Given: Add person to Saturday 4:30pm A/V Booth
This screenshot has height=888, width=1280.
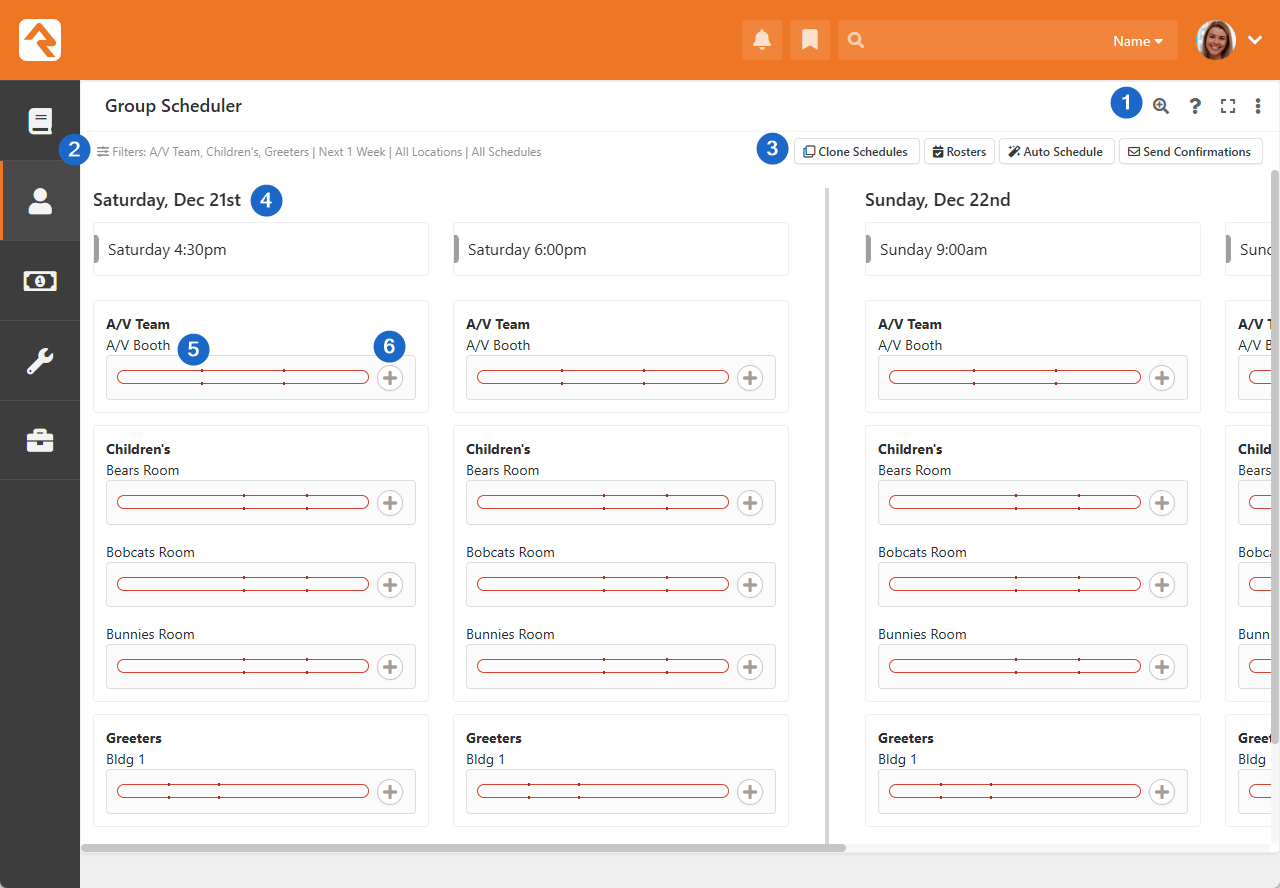Looking at the screenshot, I should point(390,377).
